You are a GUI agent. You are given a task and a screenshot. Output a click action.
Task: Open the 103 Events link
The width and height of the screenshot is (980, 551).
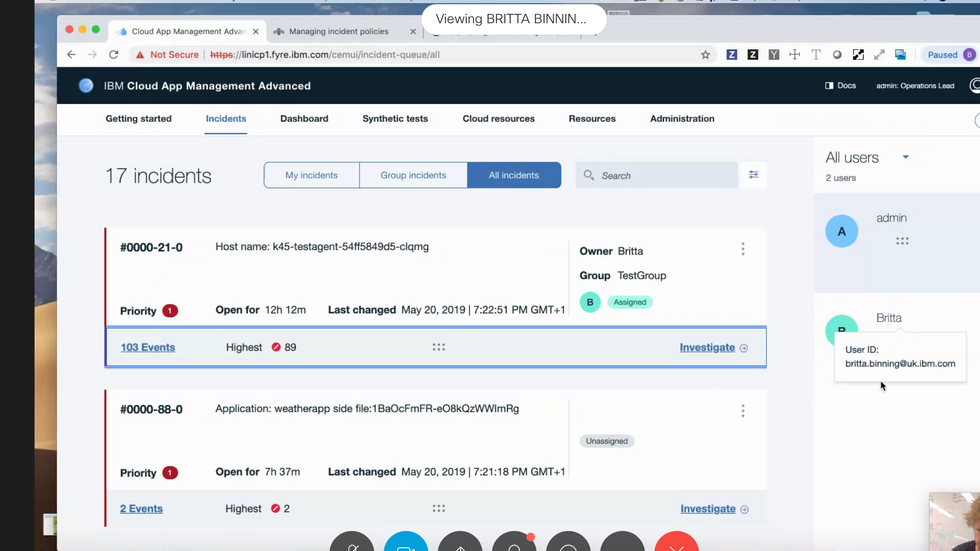(148, 347)
